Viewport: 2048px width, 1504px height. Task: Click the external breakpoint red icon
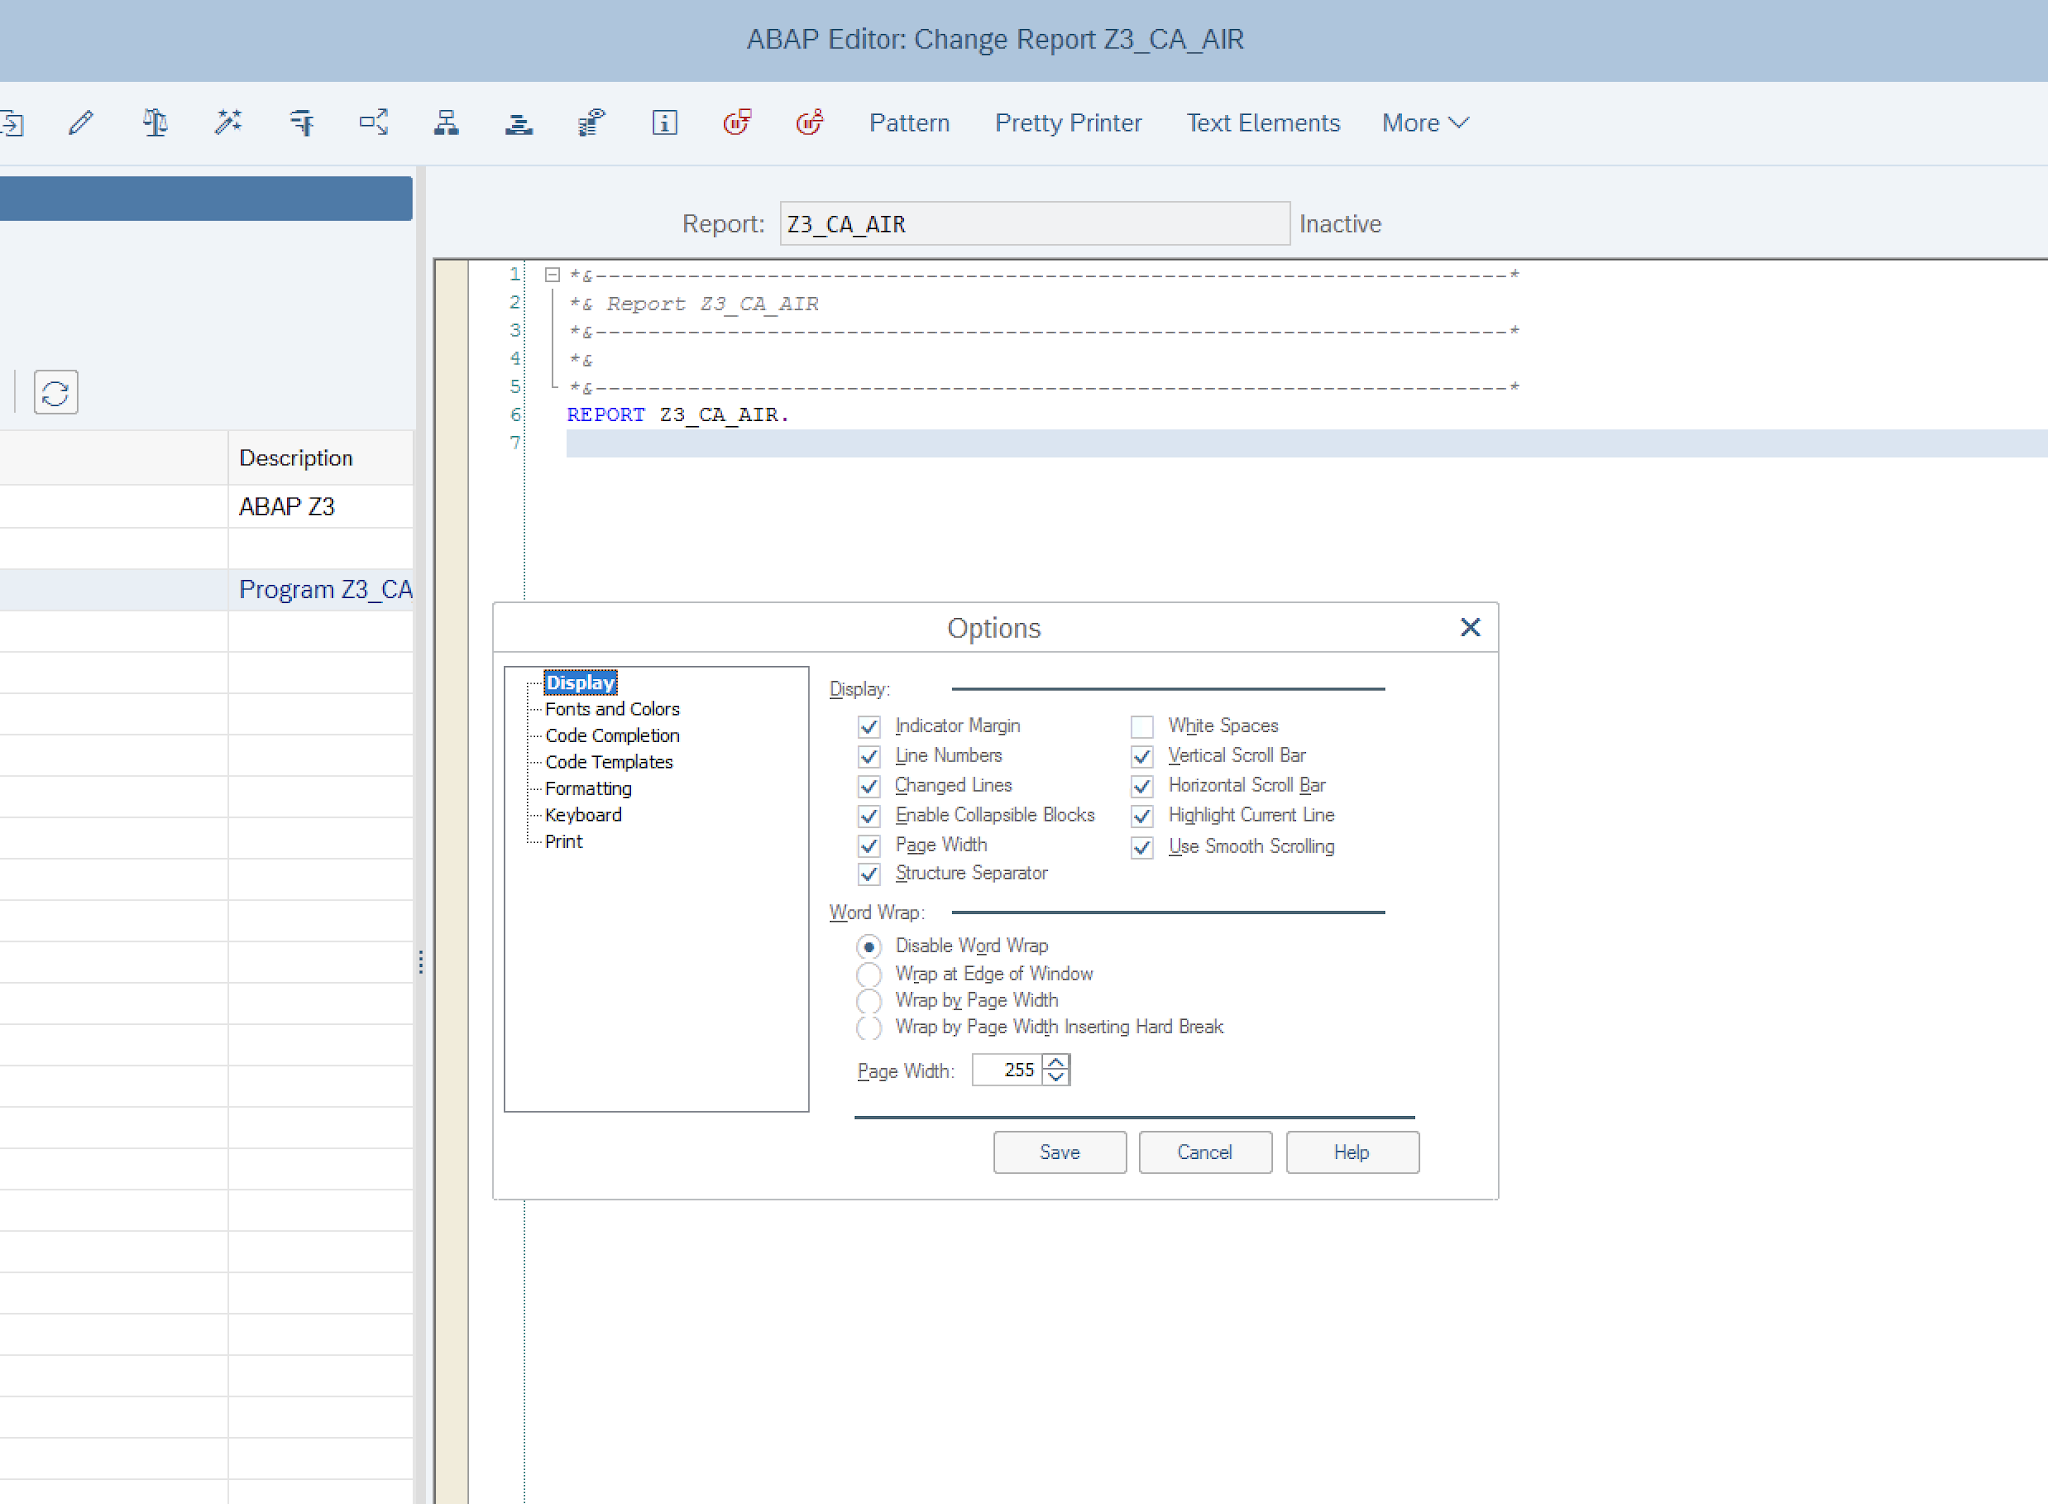pyautogui.click(x=809, y=122)
